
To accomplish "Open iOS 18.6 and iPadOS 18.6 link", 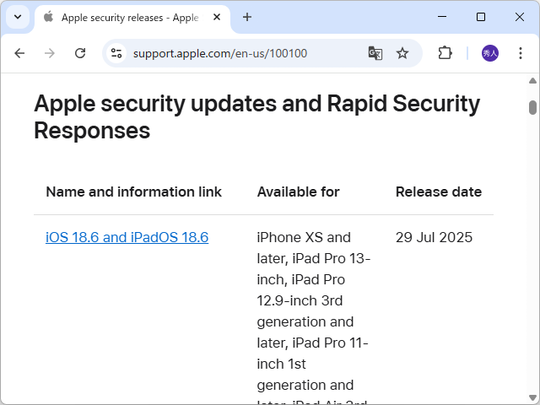I will tap(127, 237).
